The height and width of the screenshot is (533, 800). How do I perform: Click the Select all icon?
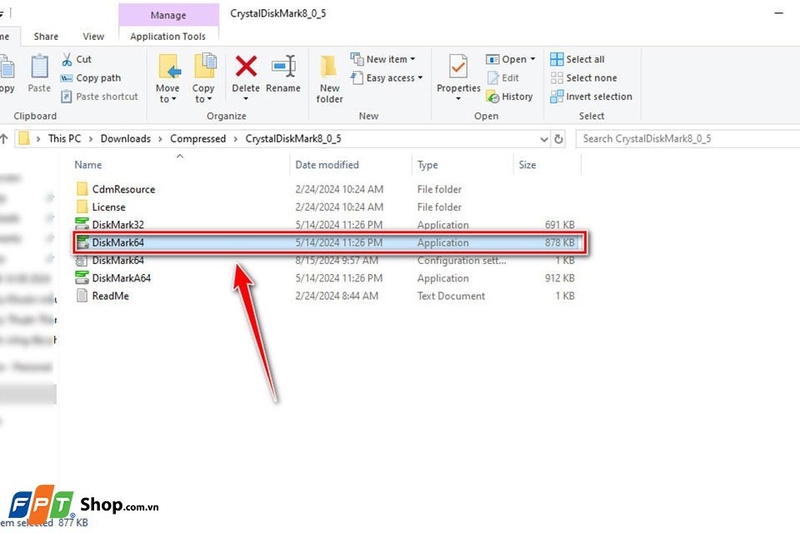[557, 59]
